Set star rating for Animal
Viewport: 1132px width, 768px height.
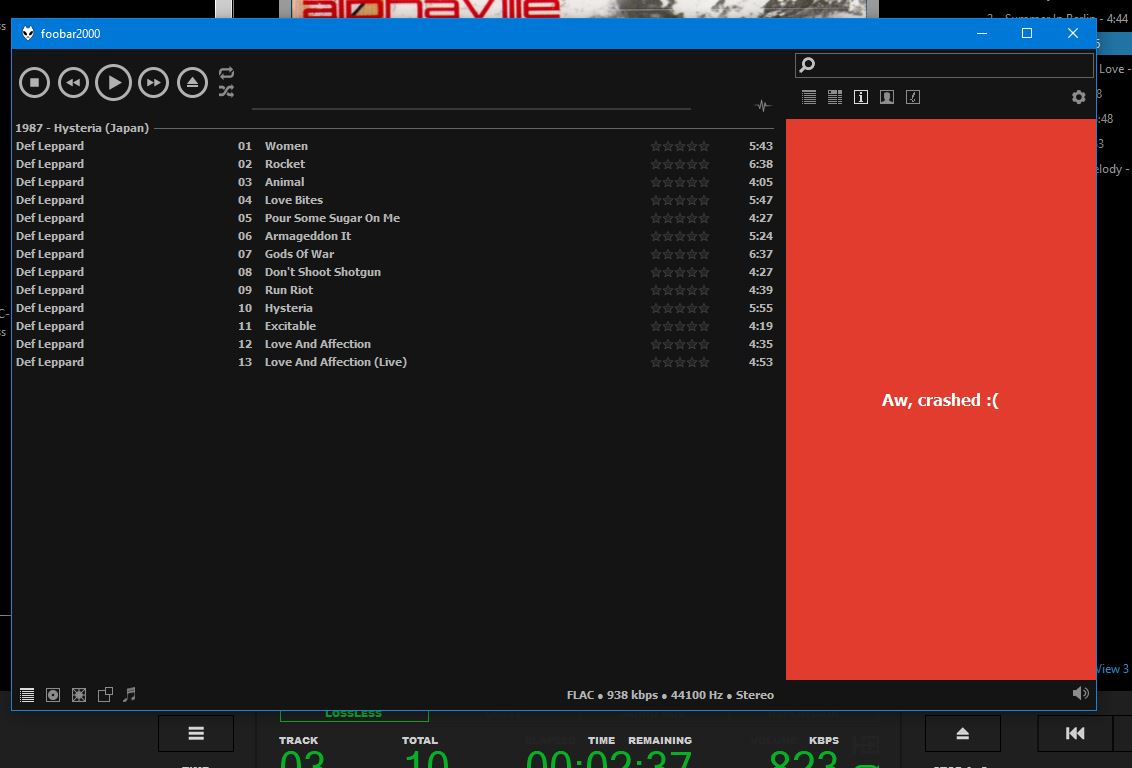pyautogui.click(x=679, y=182)
